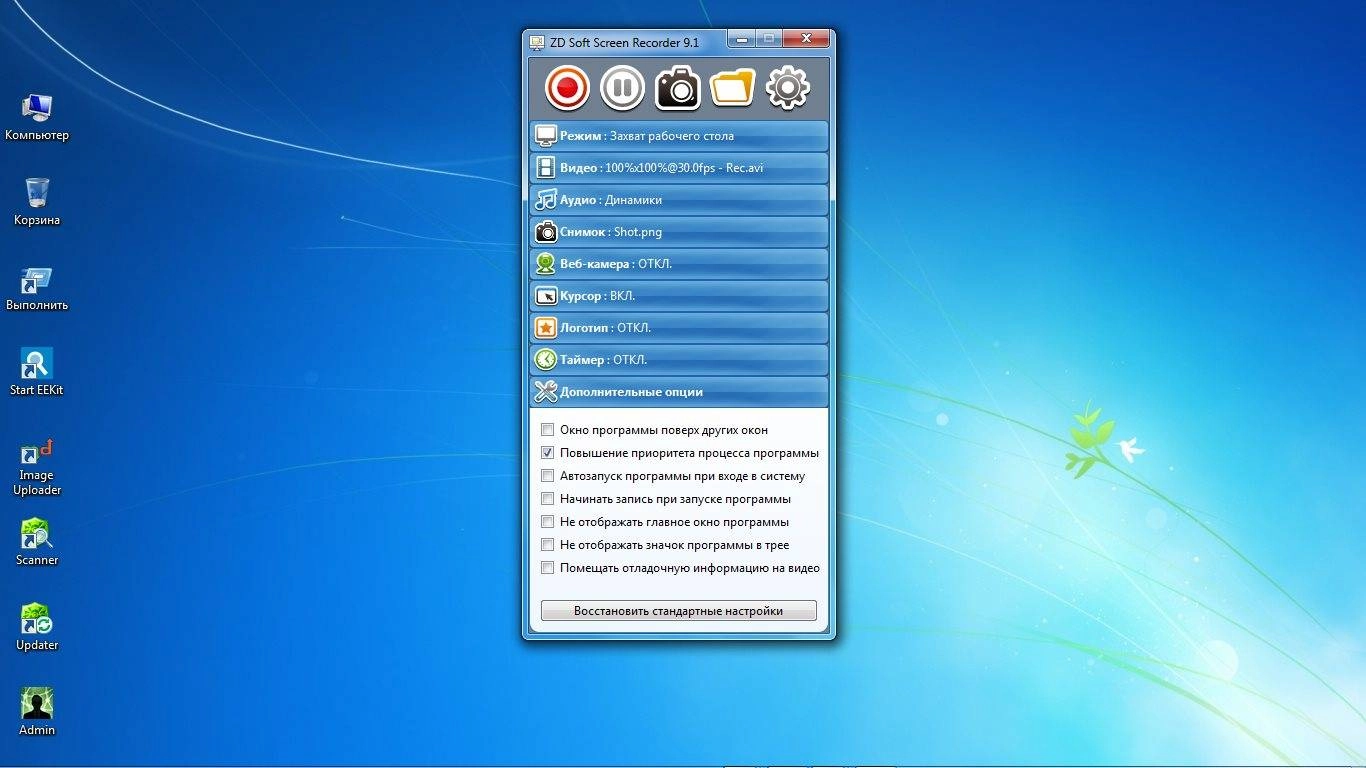Click the film icon beside Видео

[546, 168]
